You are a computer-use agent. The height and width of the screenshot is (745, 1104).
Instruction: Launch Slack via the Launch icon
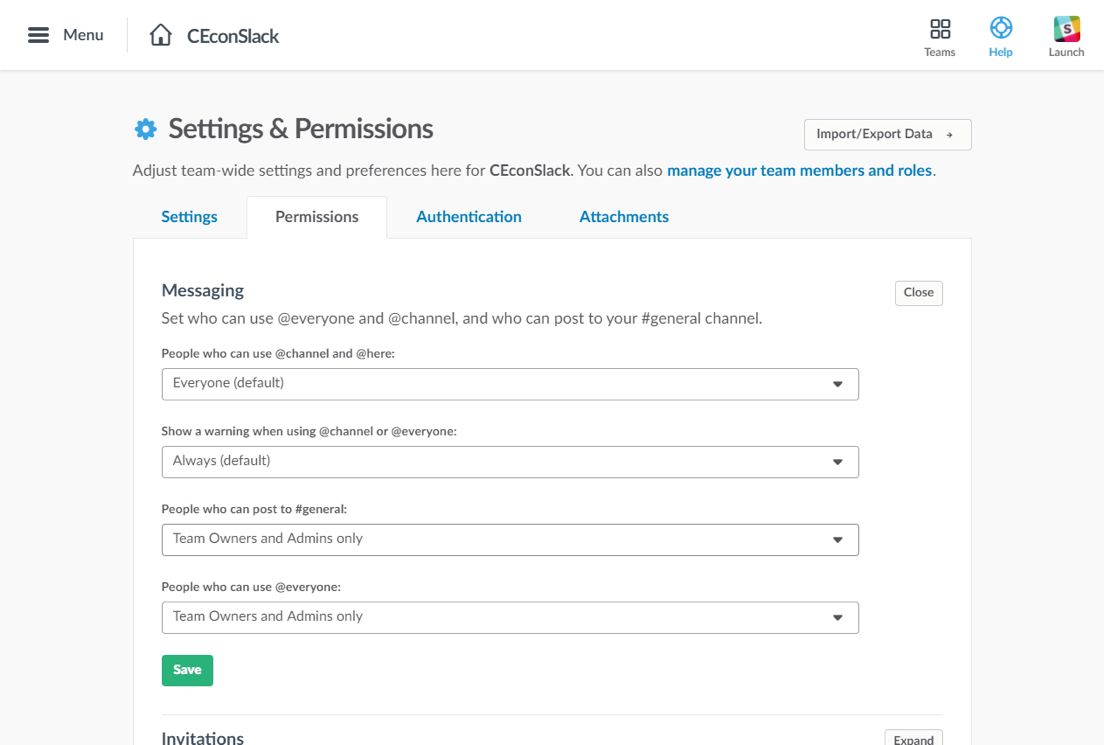point(1067,29)
